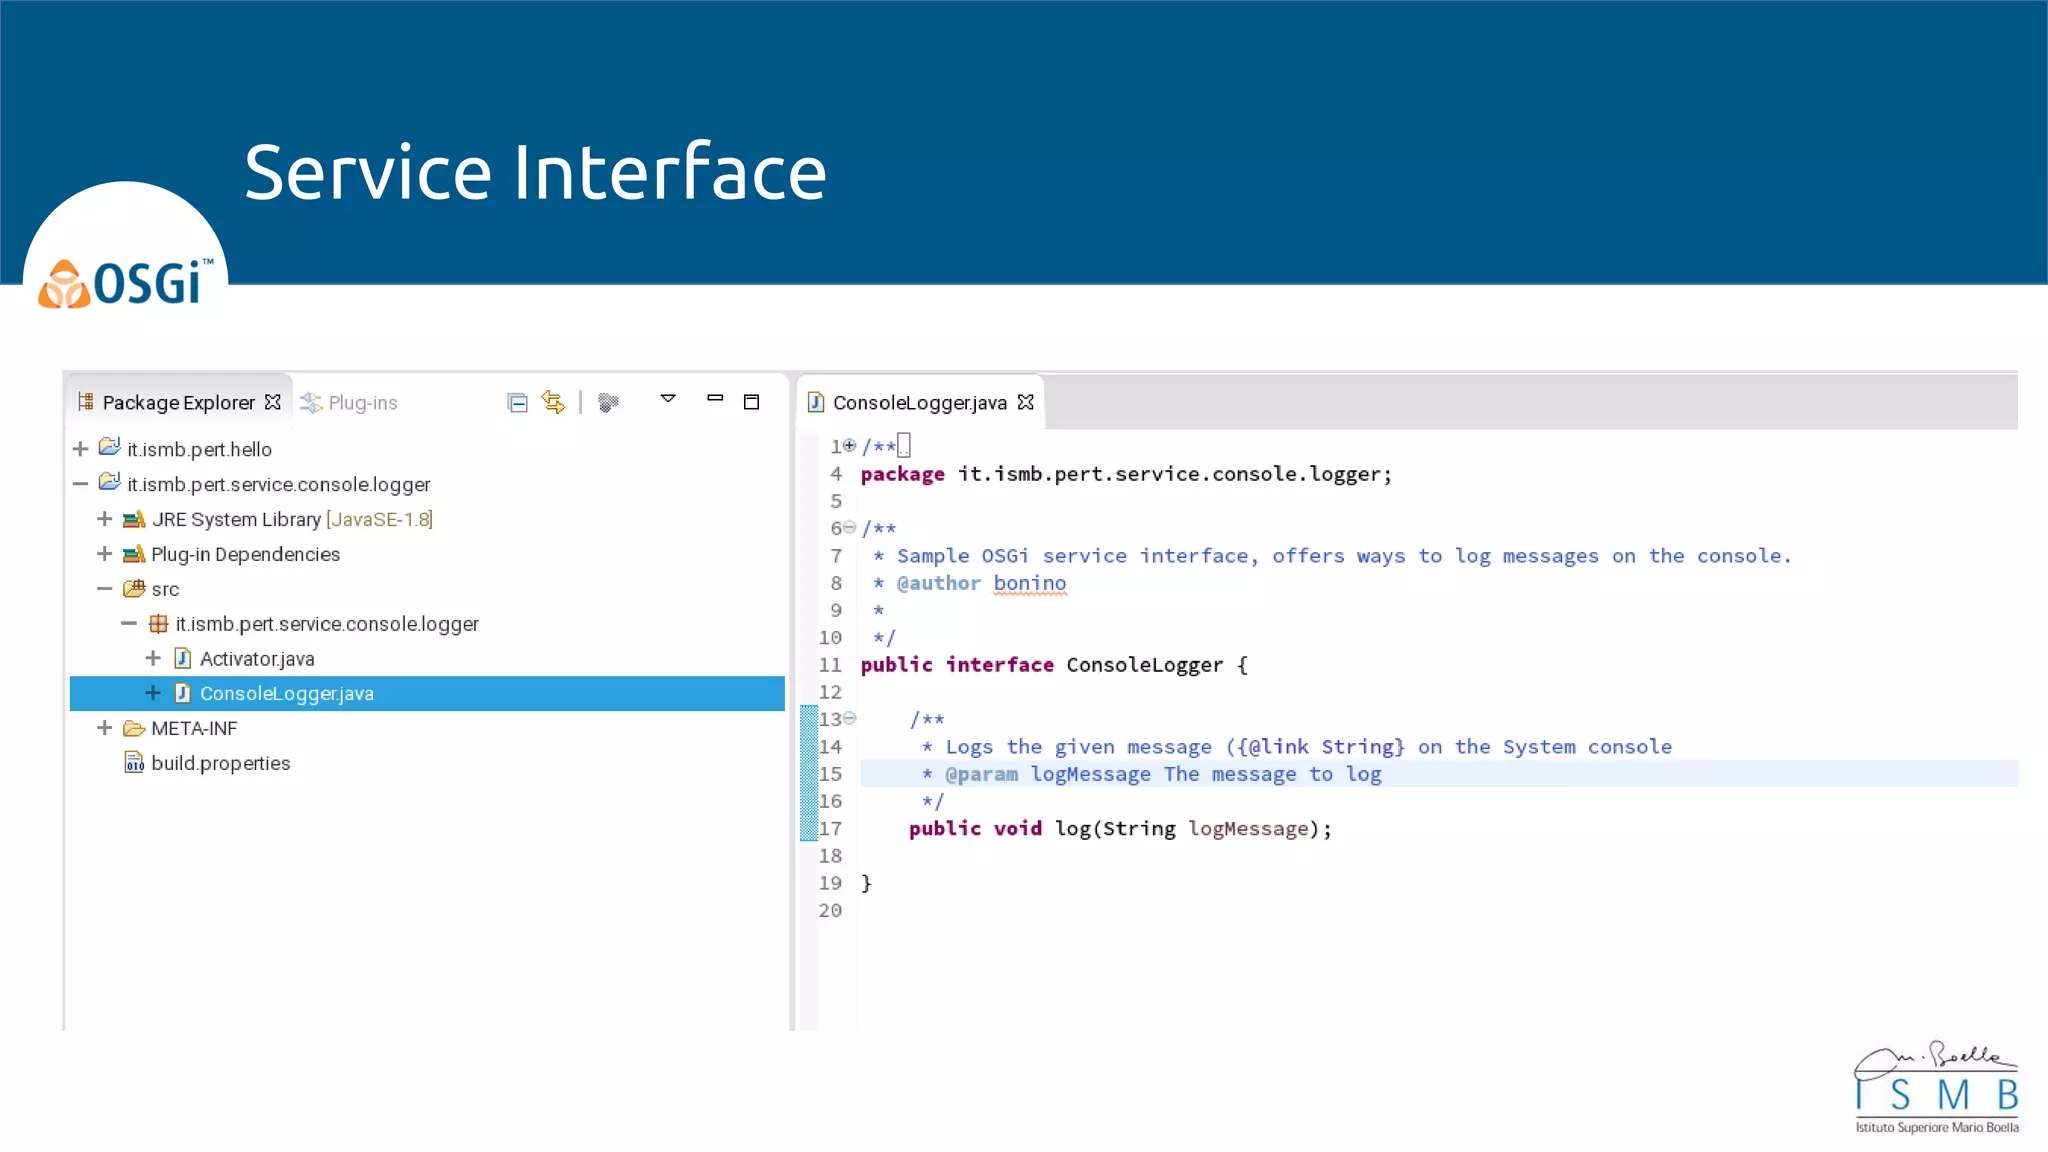Select META-INF in the tree
The width and height of the screenshot is (2048, 1152).
pos(194,729)
